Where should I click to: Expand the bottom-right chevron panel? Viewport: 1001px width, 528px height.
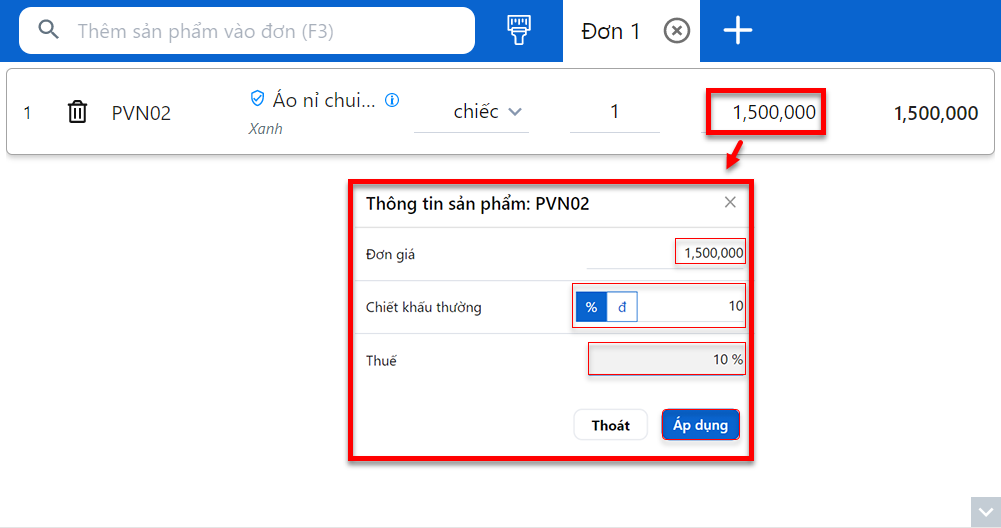984,512
